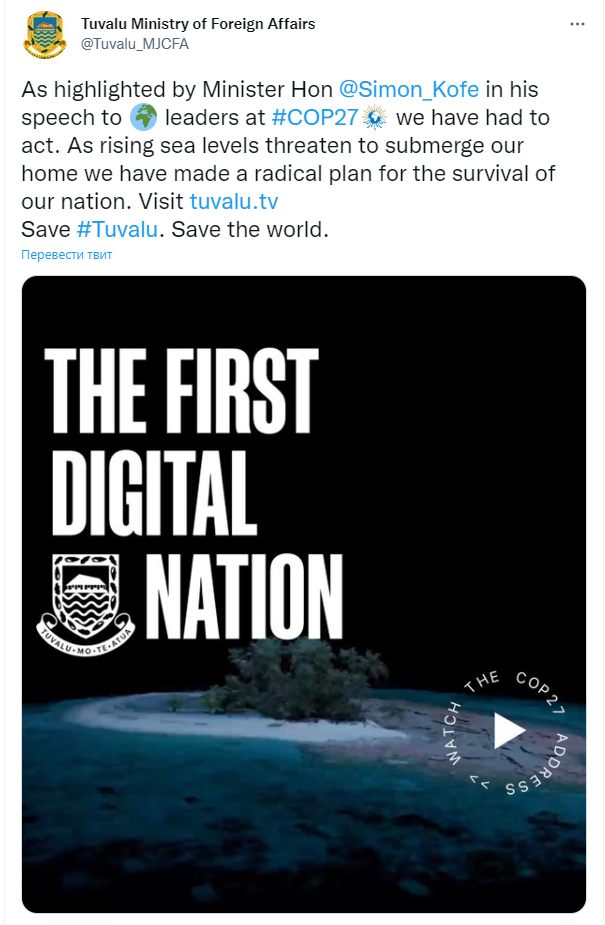Visit the tuvalu.tv link
The height and width of the screenshot is (925, 605).
(234, 200)
